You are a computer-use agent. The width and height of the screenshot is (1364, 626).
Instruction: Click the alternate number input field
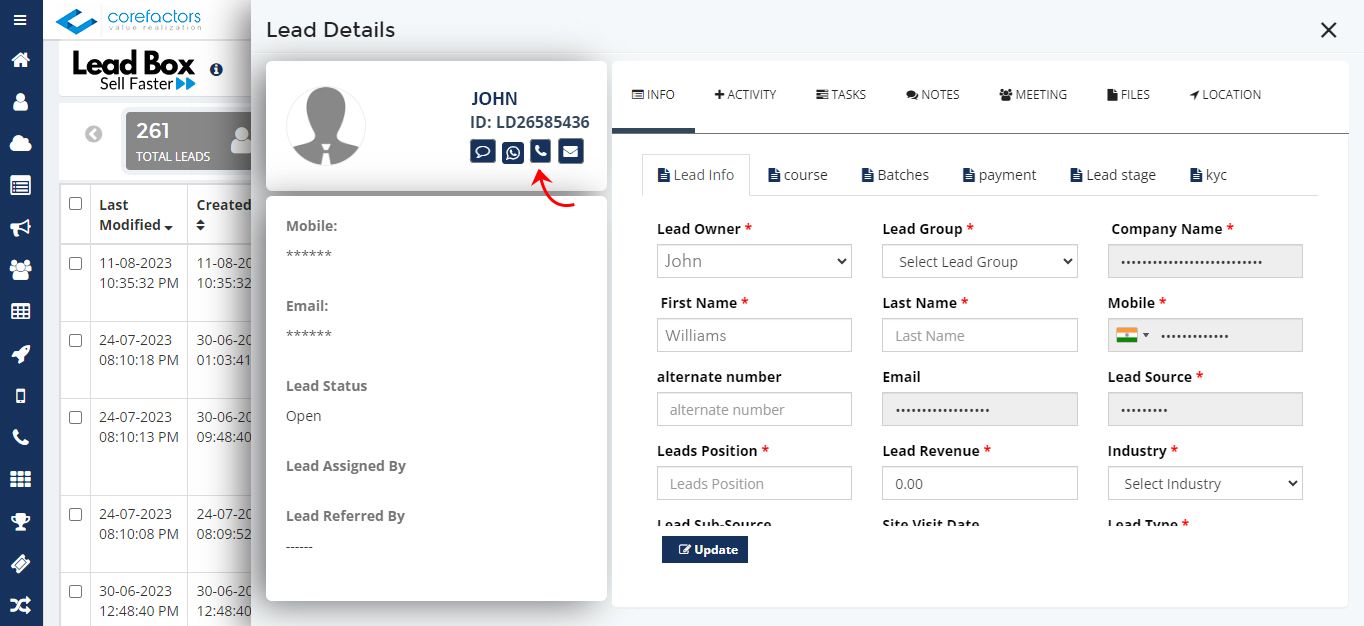pyautogui.click(x=754, y=409)
